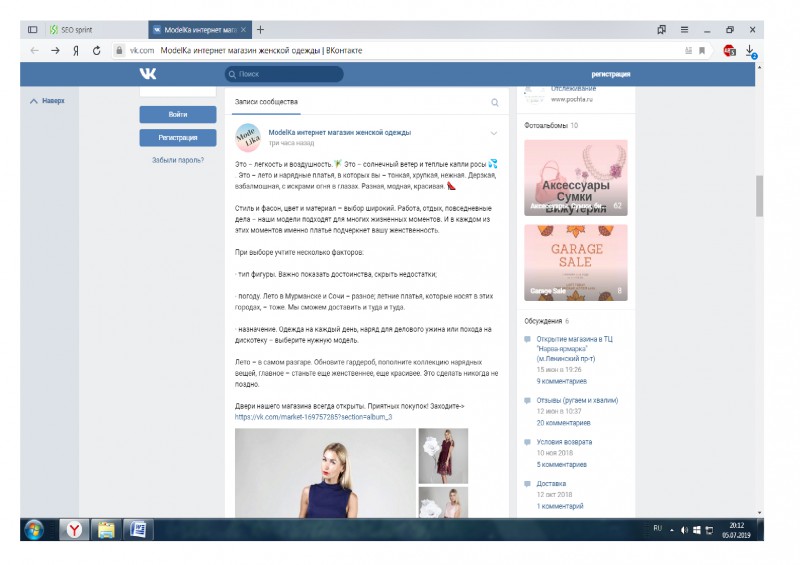Open Обсуждения section header
800x565 pixels.
(x=546, y=321)
